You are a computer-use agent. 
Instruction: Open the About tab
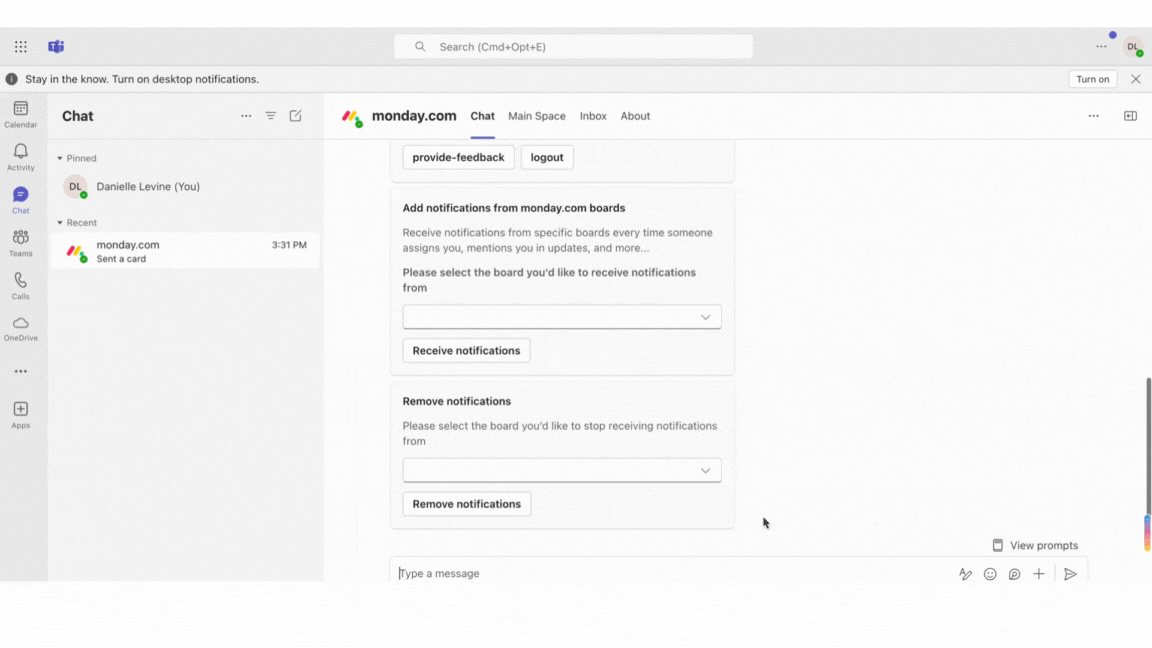[x=636, y=116]
